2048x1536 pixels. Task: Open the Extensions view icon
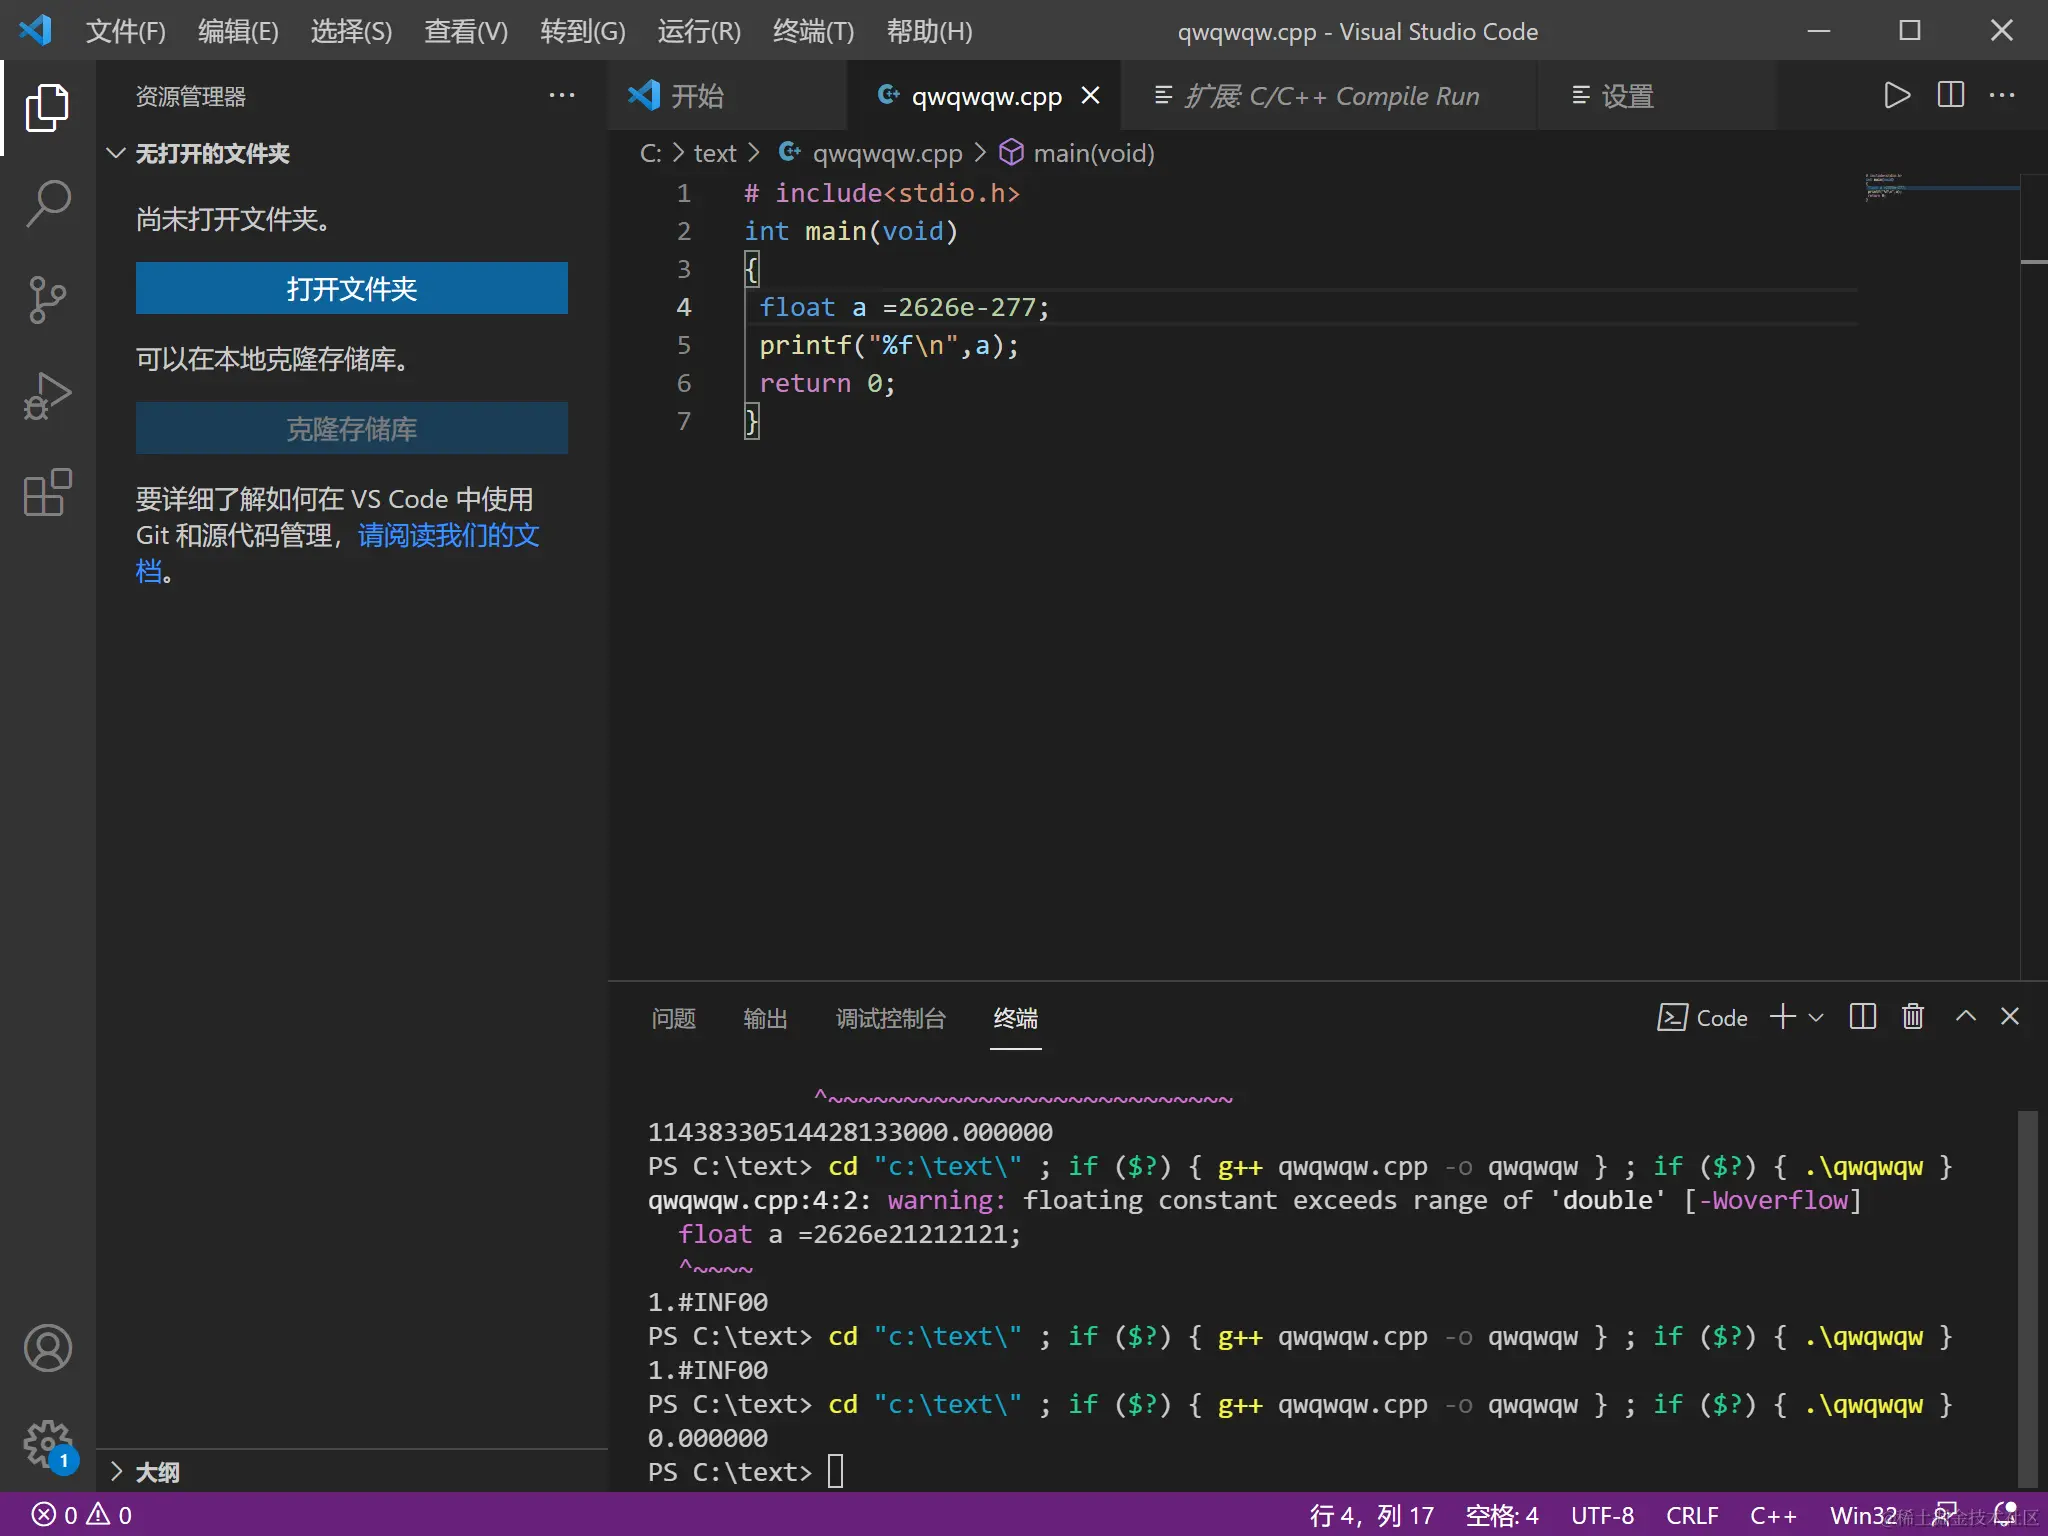[x=47, y=492]
